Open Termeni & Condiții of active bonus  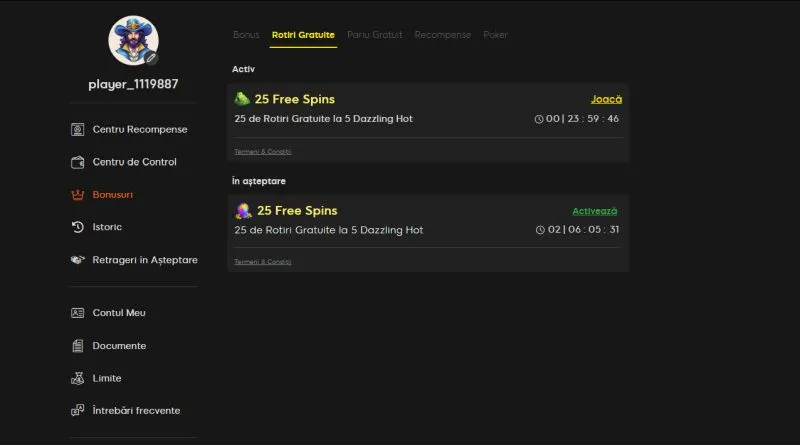tap(263, 152)
